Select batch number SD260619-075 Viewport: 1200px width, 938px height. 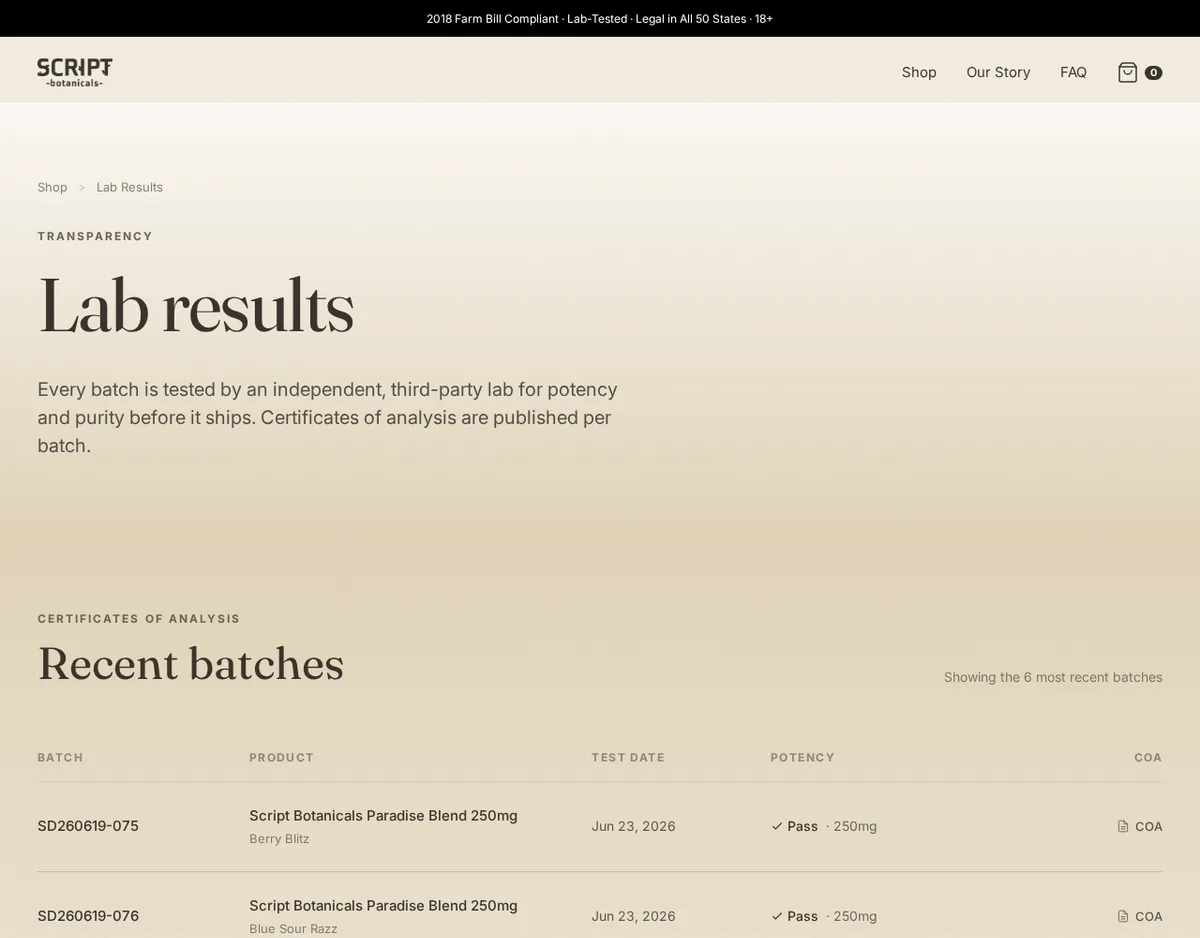88,826
